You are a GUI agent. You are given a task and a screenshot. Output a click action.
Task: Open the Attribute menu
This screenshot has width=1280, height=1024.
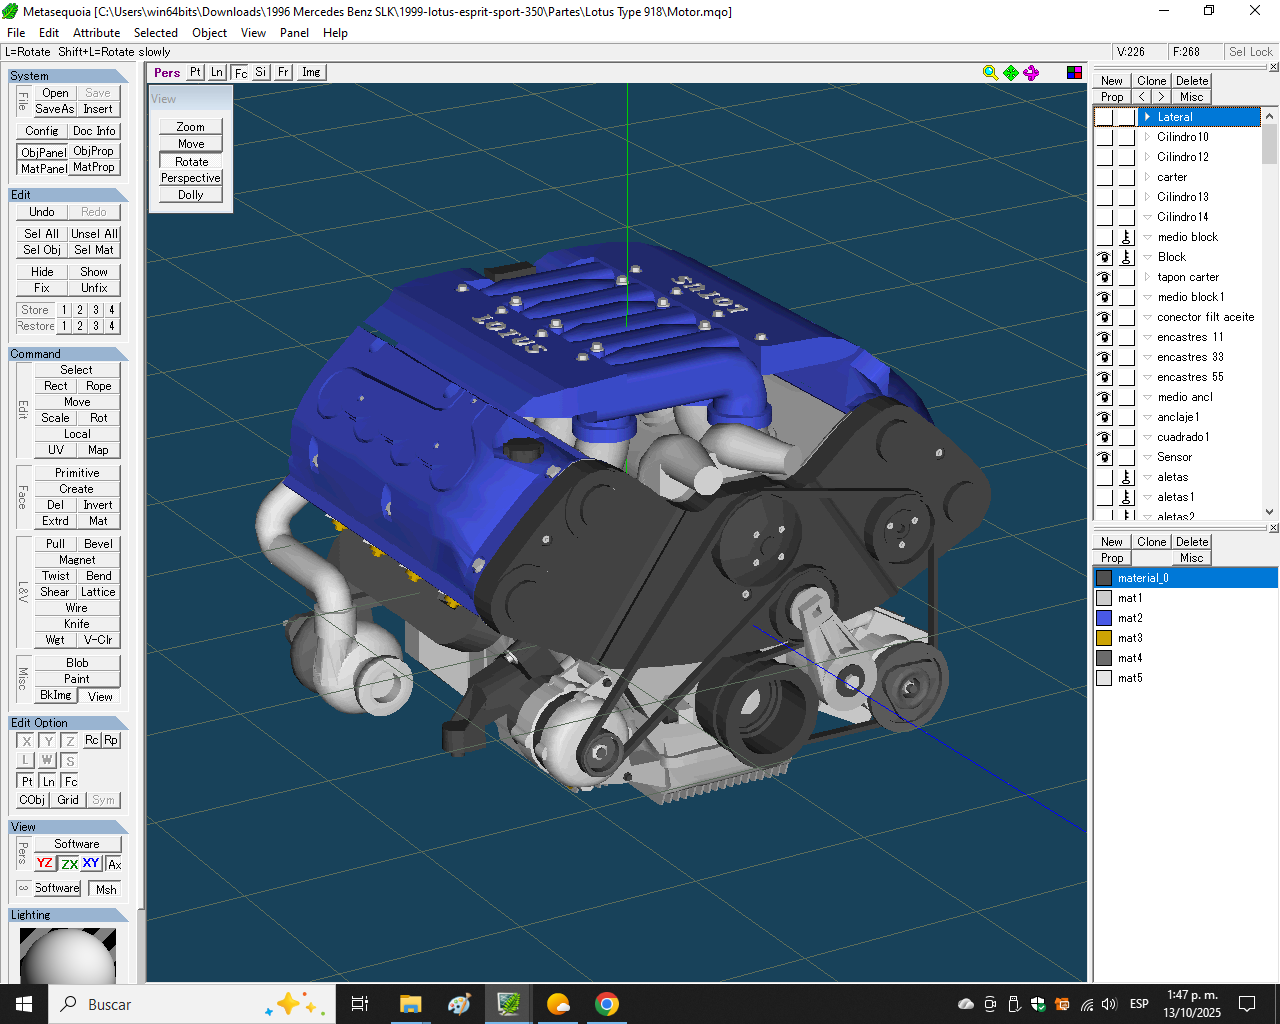(x=96, y=33)
